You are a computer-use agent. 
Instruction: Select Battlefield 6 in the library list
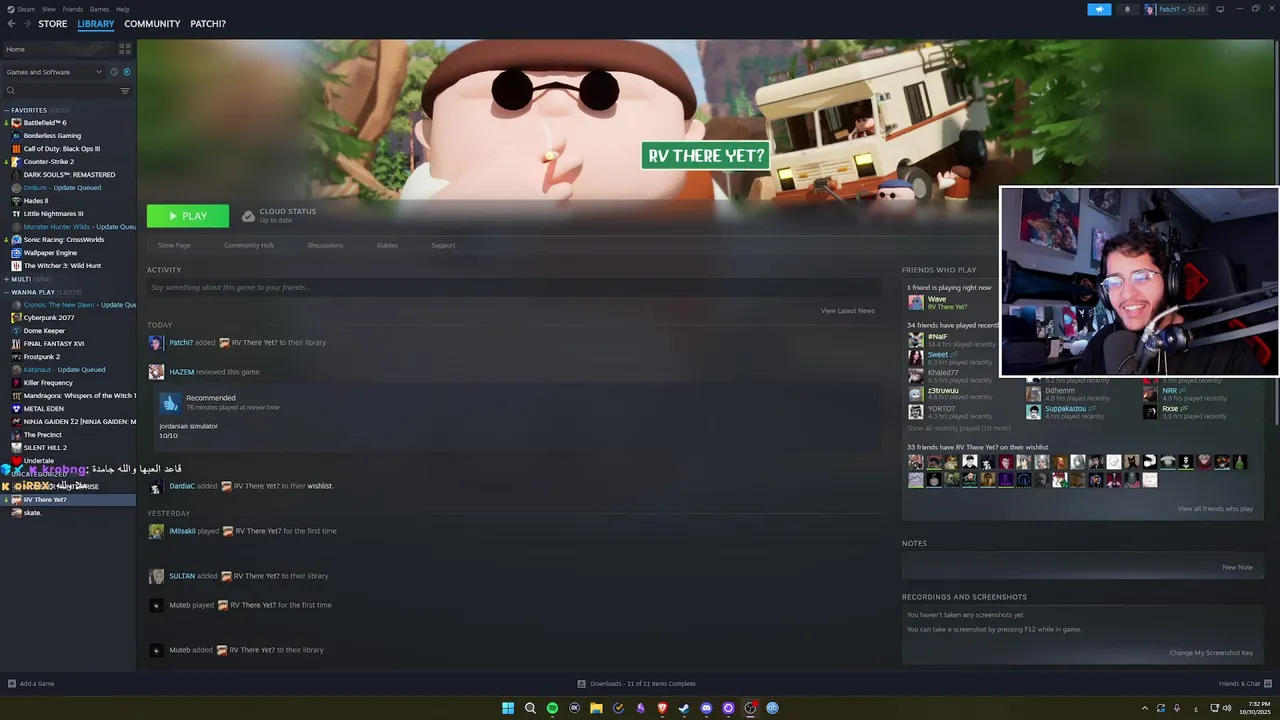click(45, 123)
